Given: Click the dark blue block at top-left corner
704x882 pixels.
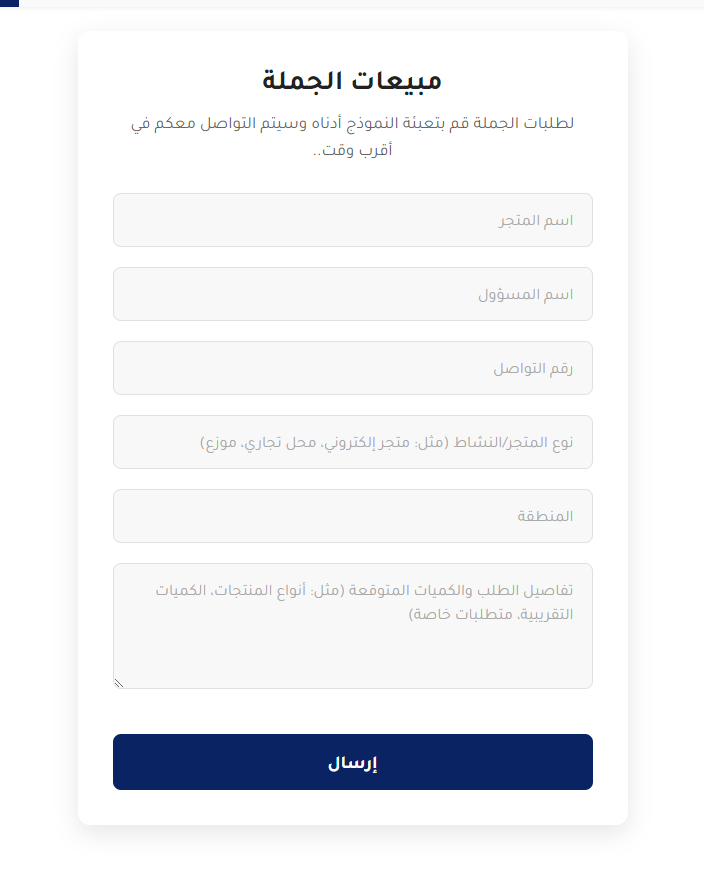Looking at the screenshot, I should tap(10, 3).
